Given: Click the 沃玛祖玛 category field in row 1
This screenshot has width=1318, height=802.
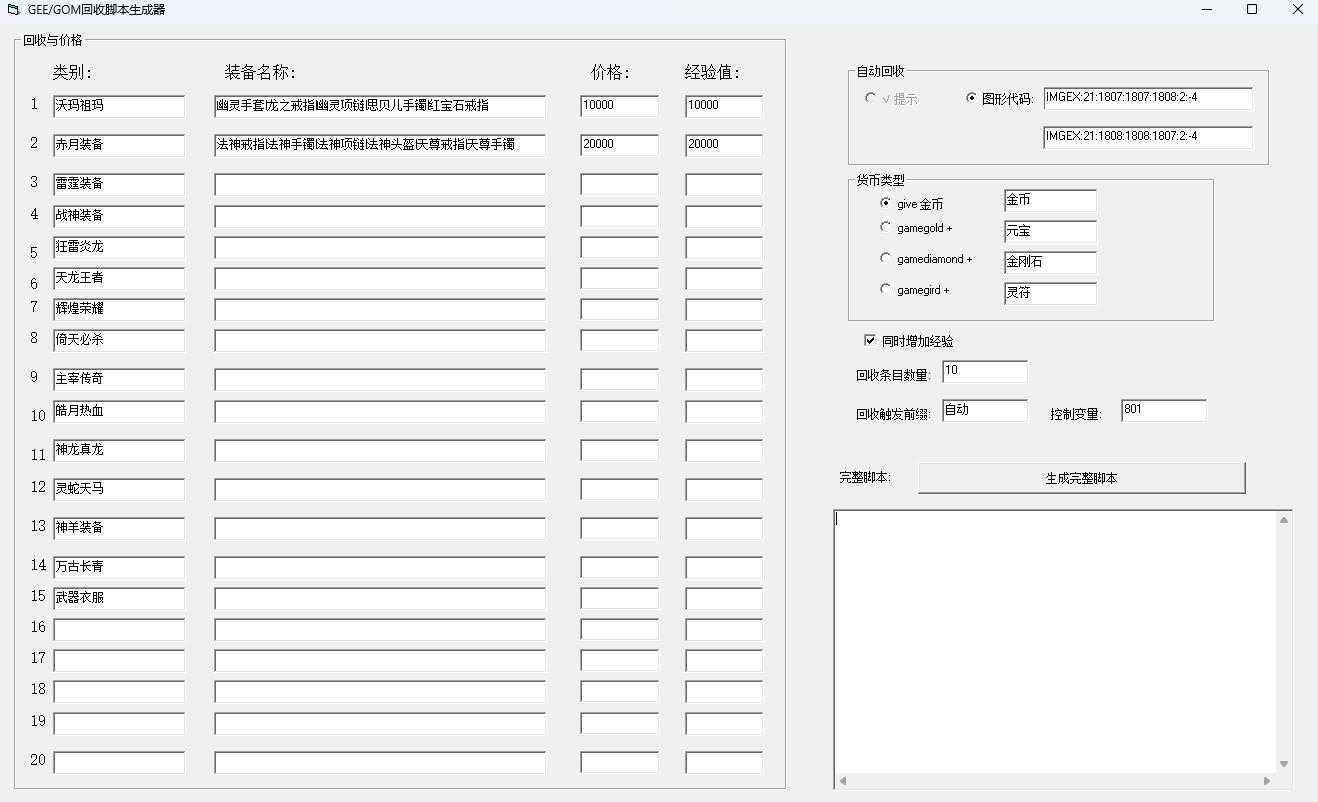Looking at the screenshot, I should [x=119, y=106].
